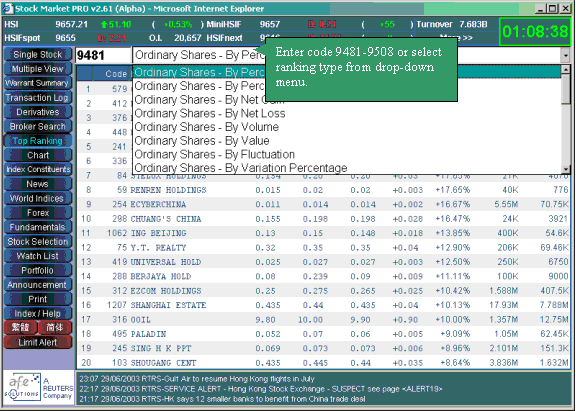
Task: Open the Transaction Log
Action: 37,98
